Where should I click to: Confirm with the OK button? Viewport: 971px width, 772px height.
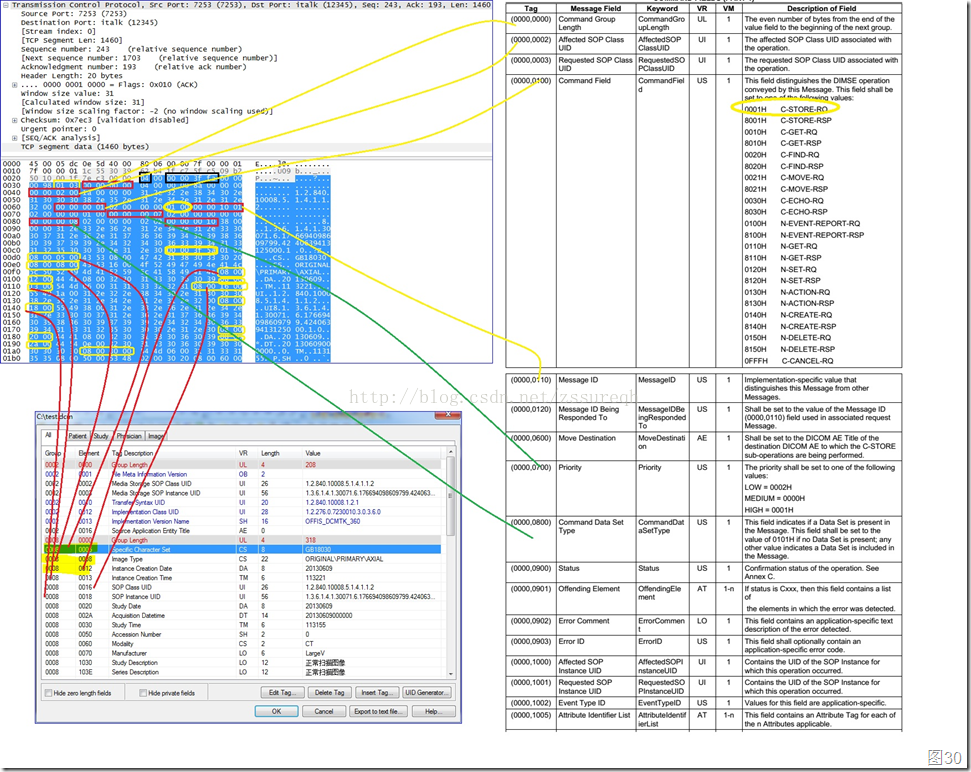pos(276,711)
